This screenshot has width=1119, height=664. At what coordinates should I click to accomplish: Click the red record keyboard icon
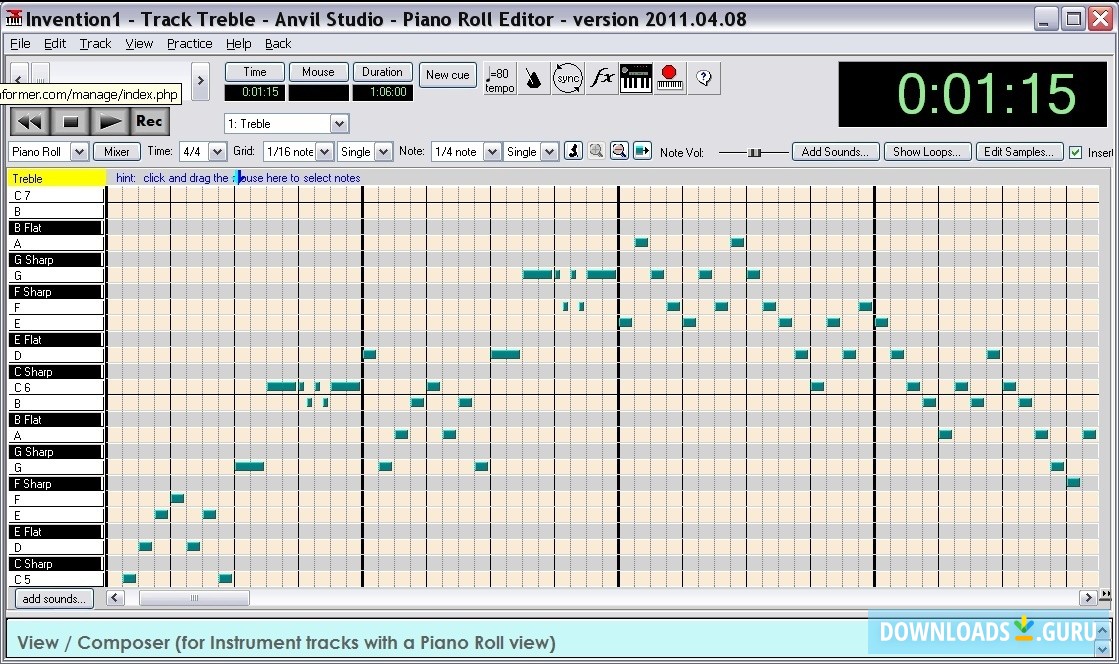(669, 79)
